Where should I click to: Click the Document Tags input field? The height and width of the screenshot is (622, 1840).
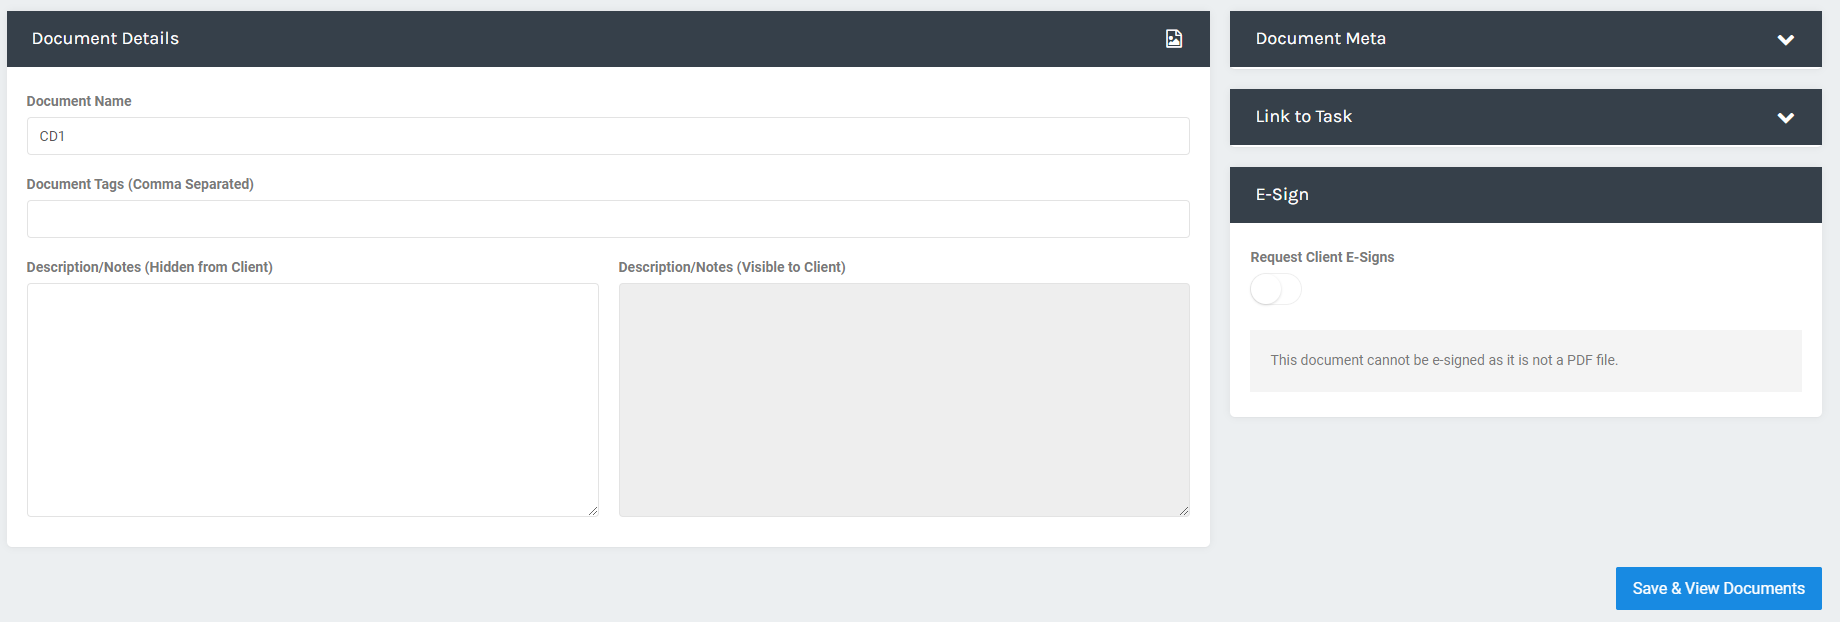pos(608,219)
